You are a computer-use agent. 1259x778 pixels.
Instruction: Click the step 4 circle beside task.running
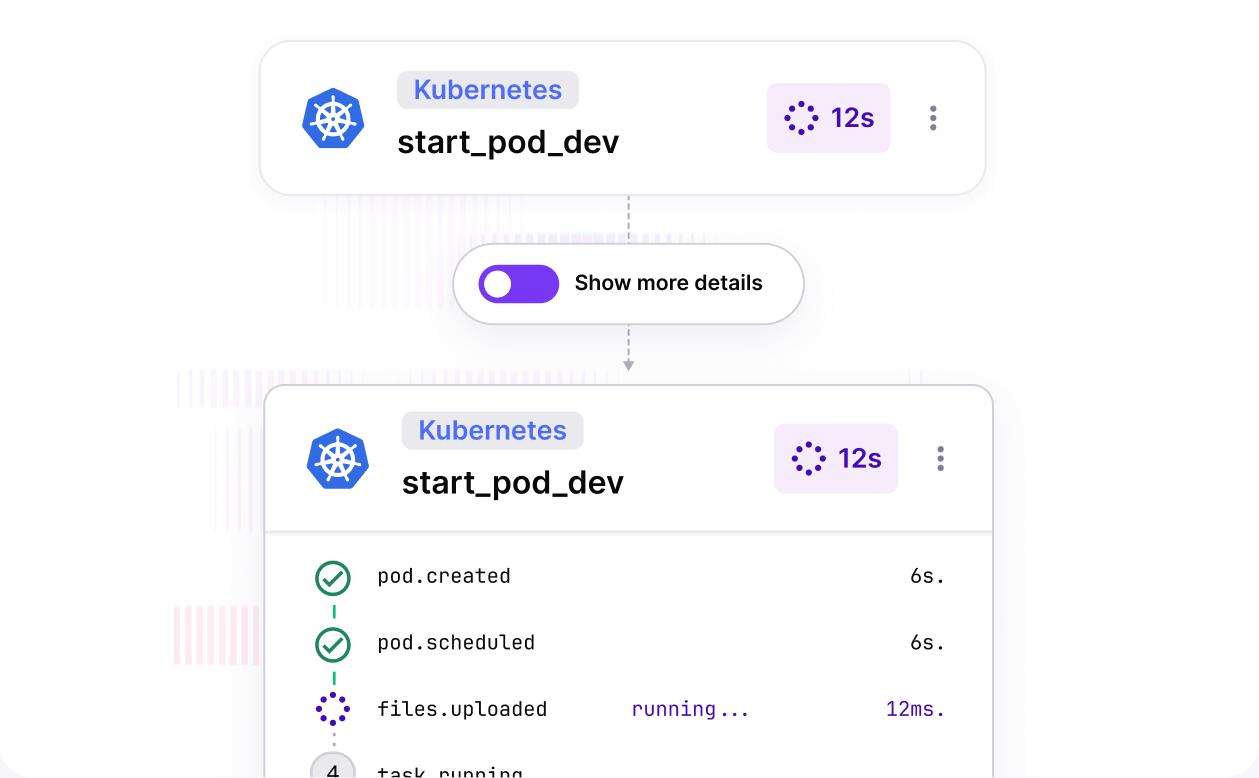point(333,766)
